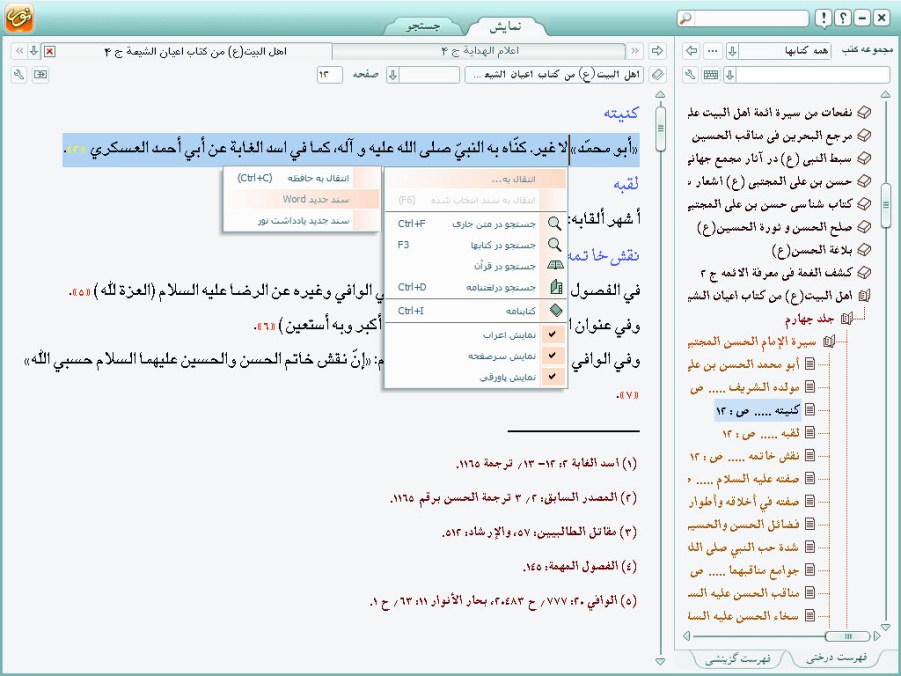
Task: Open the dropdown arrow left of the book title
Action: pos(392,75)
